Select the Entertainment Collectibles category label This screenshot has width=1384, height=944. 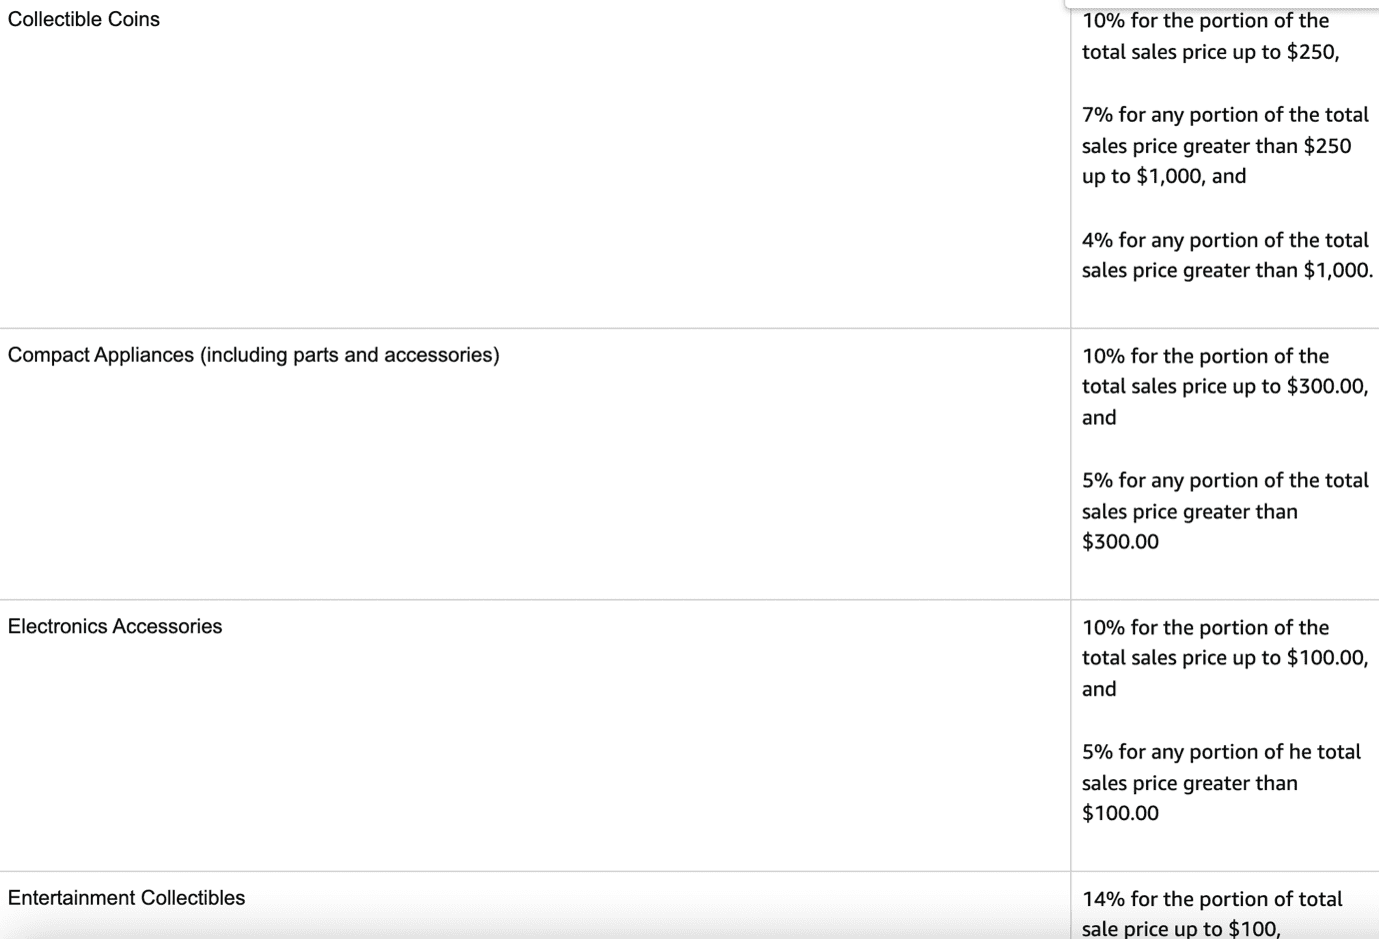click(x=126, y=898)
